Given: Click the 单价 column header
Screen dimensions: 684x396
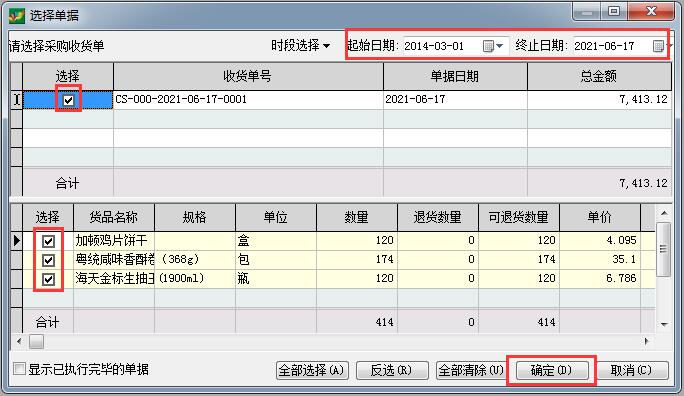Looking at the screenshot, I should tap(600, 217).
